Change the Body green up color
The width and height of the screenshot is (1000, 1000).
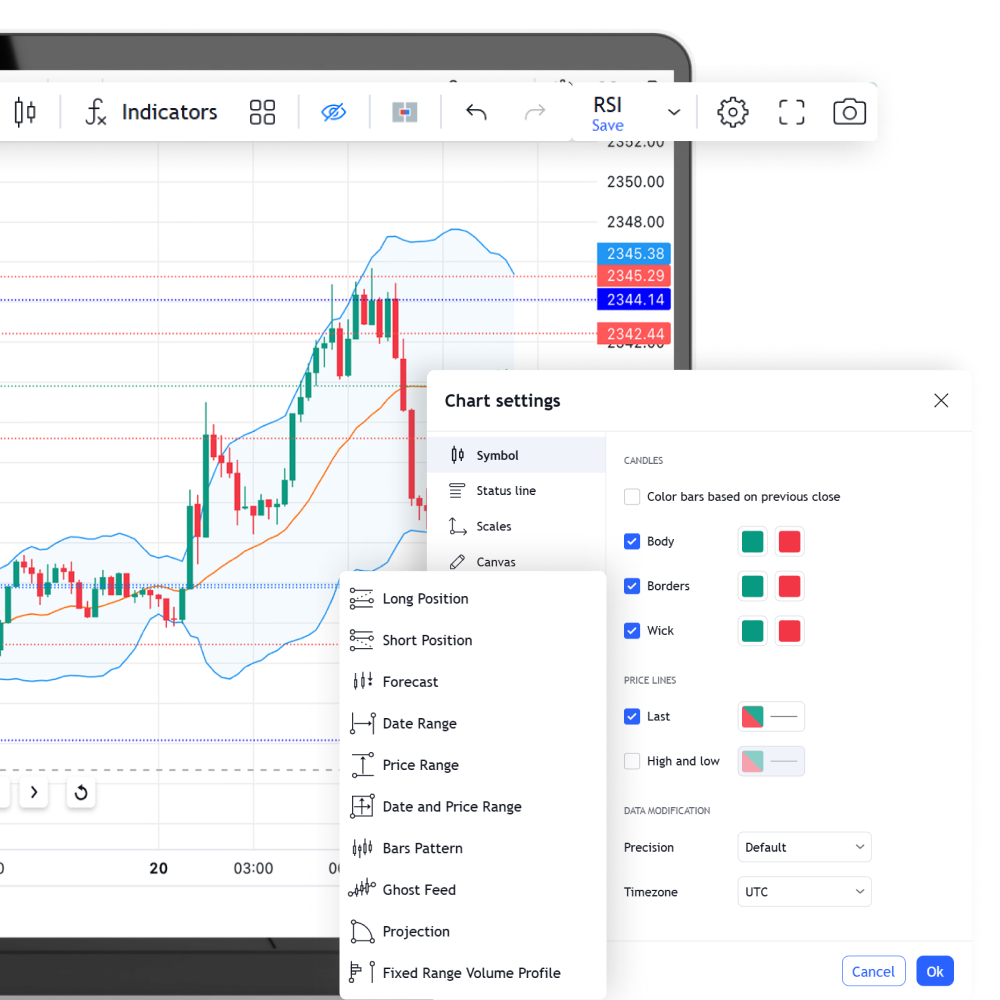pyautogui.click(x=753, y=541)
